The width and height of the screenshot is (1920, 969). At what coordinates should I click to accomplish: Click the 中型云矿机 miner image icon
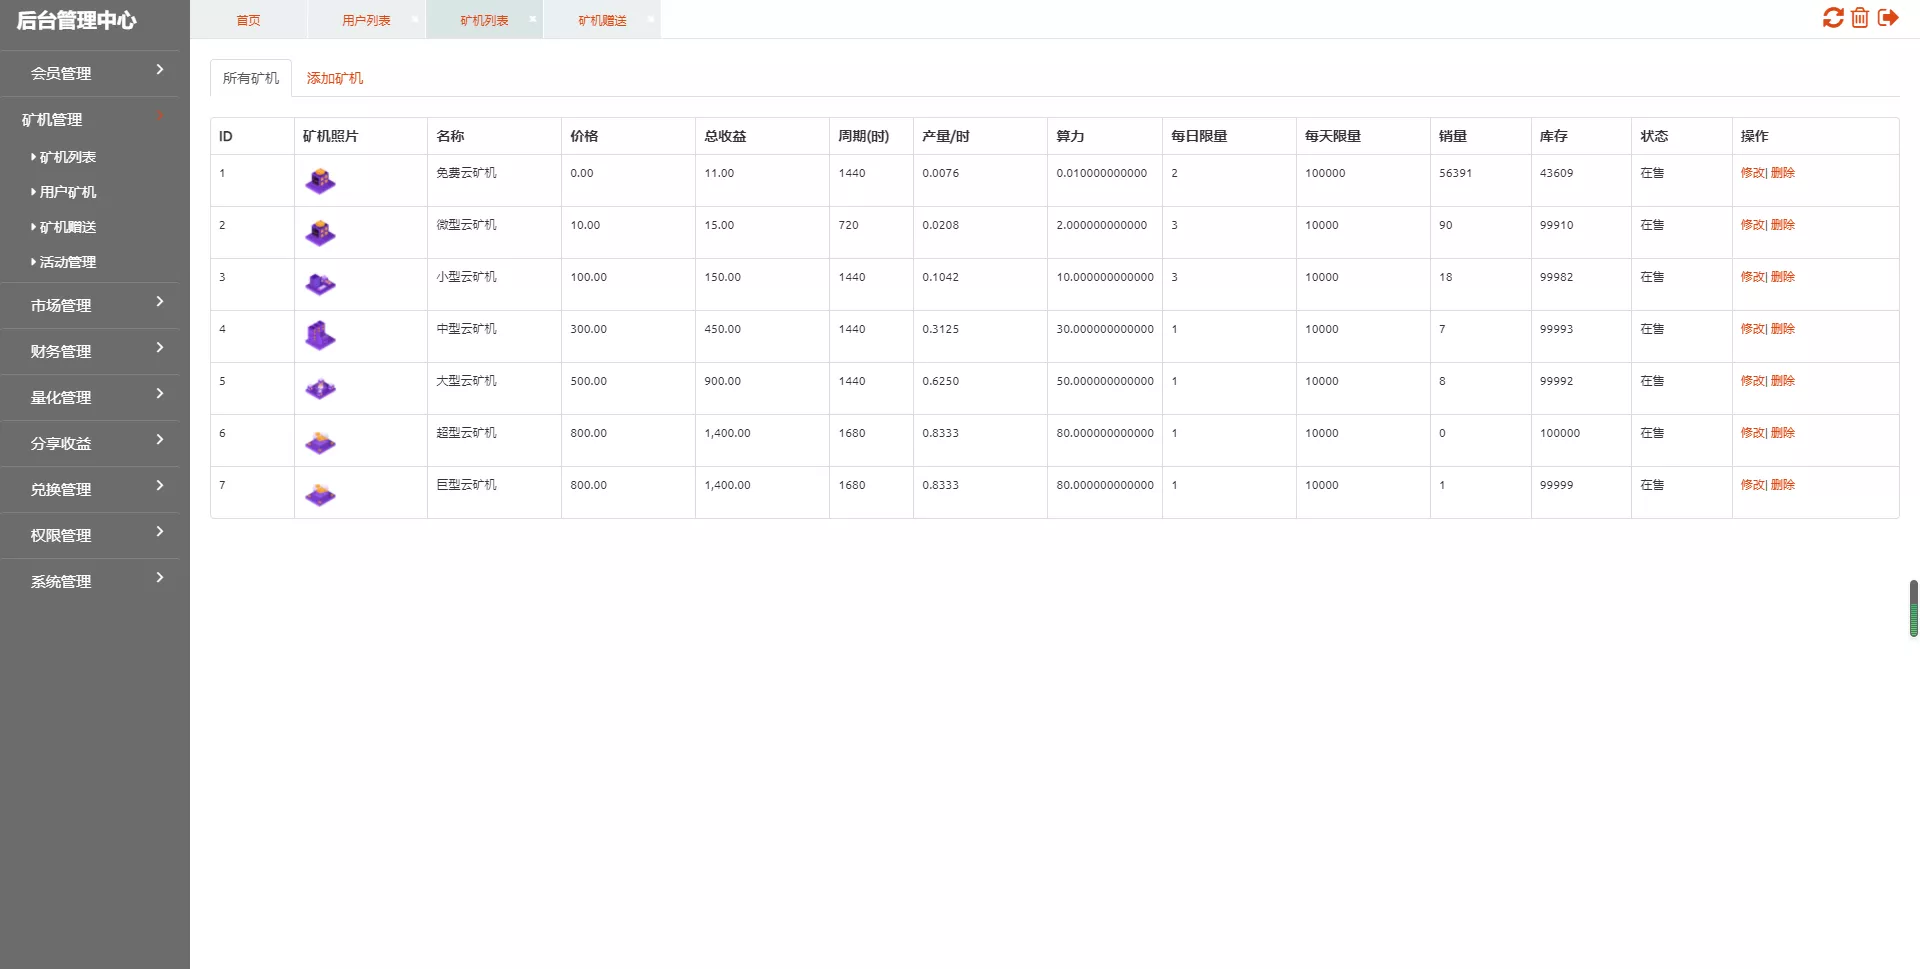point(320,336)
